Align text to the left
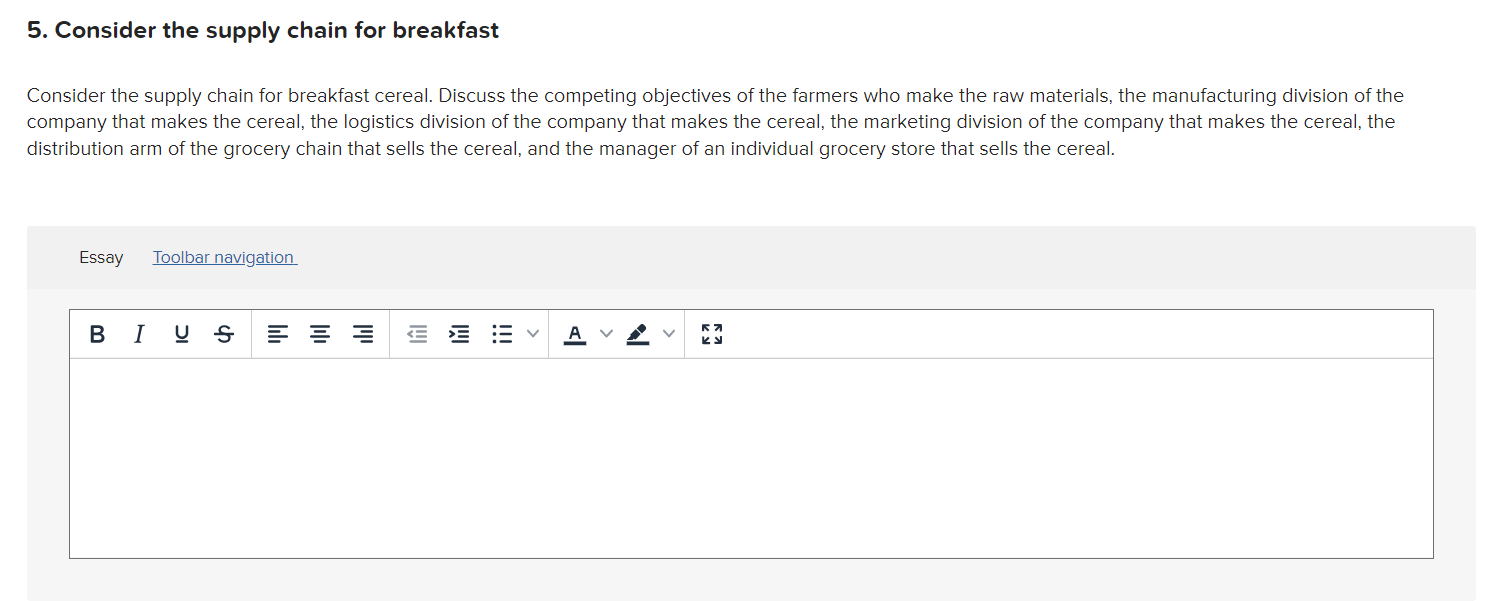Viewport: 1493px width, 601px height. 277,334
